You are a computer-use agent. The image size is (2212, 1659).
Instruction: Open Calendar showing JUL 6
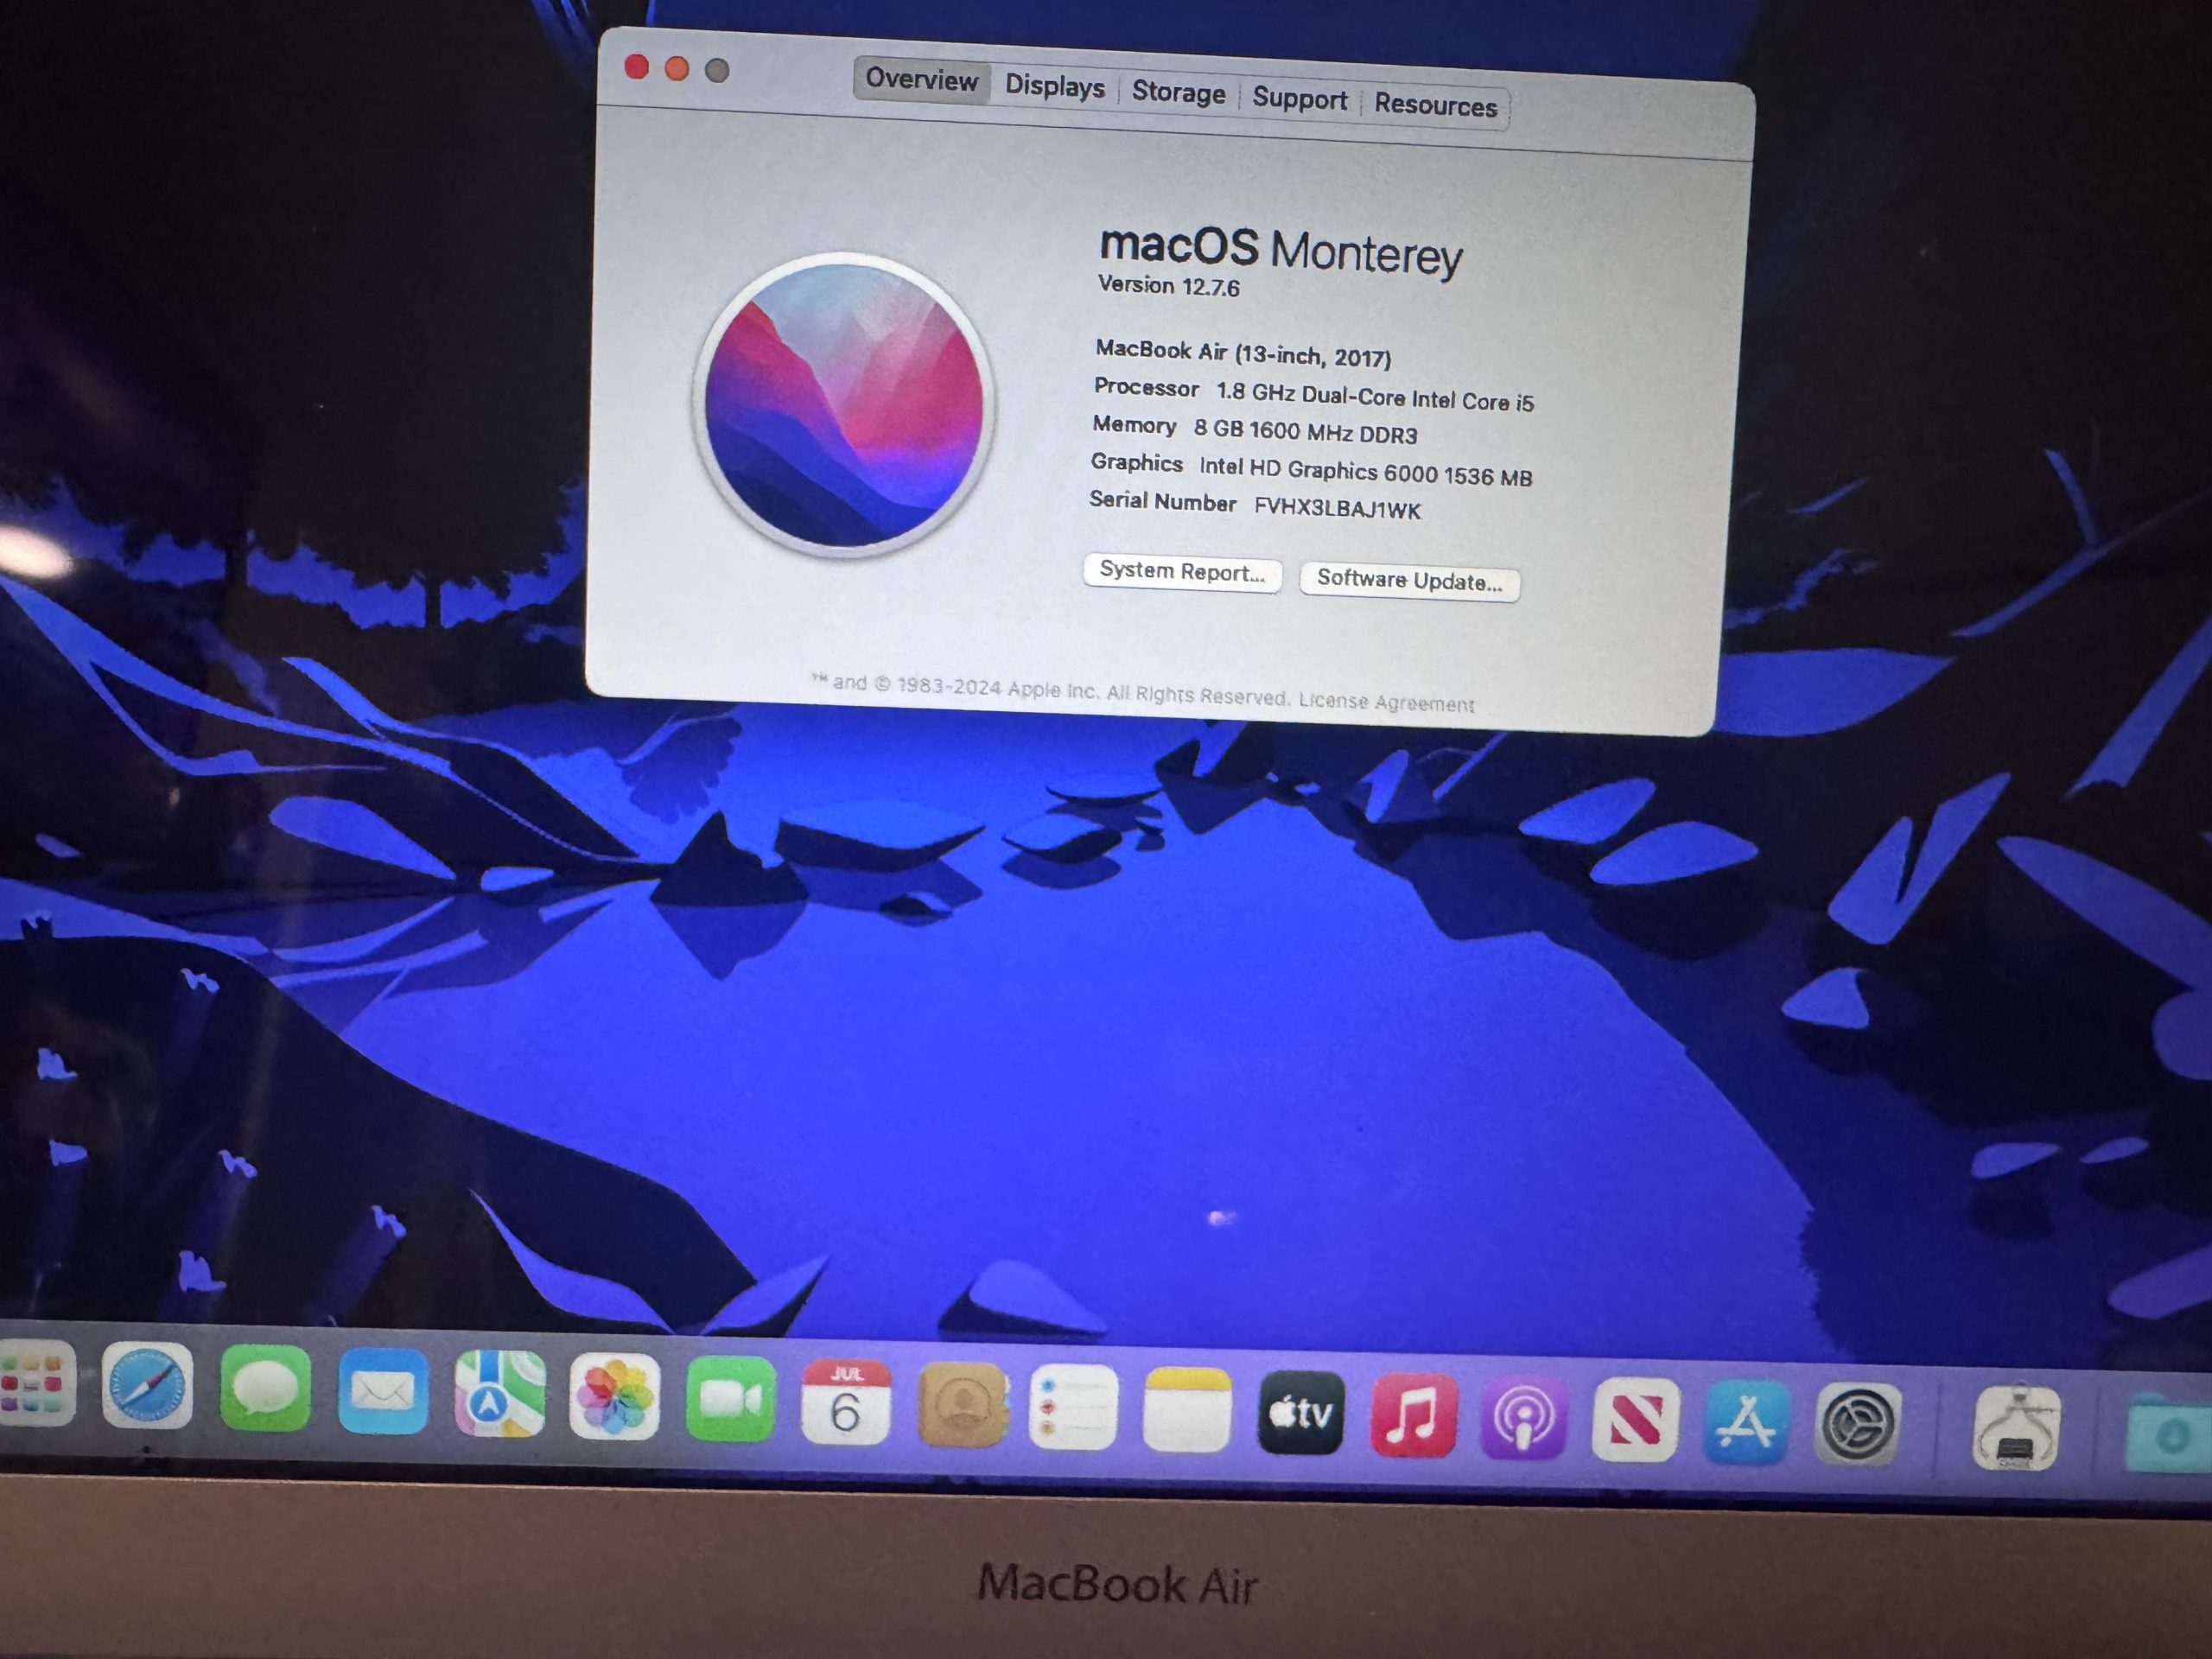click(x=845, y=1402)
